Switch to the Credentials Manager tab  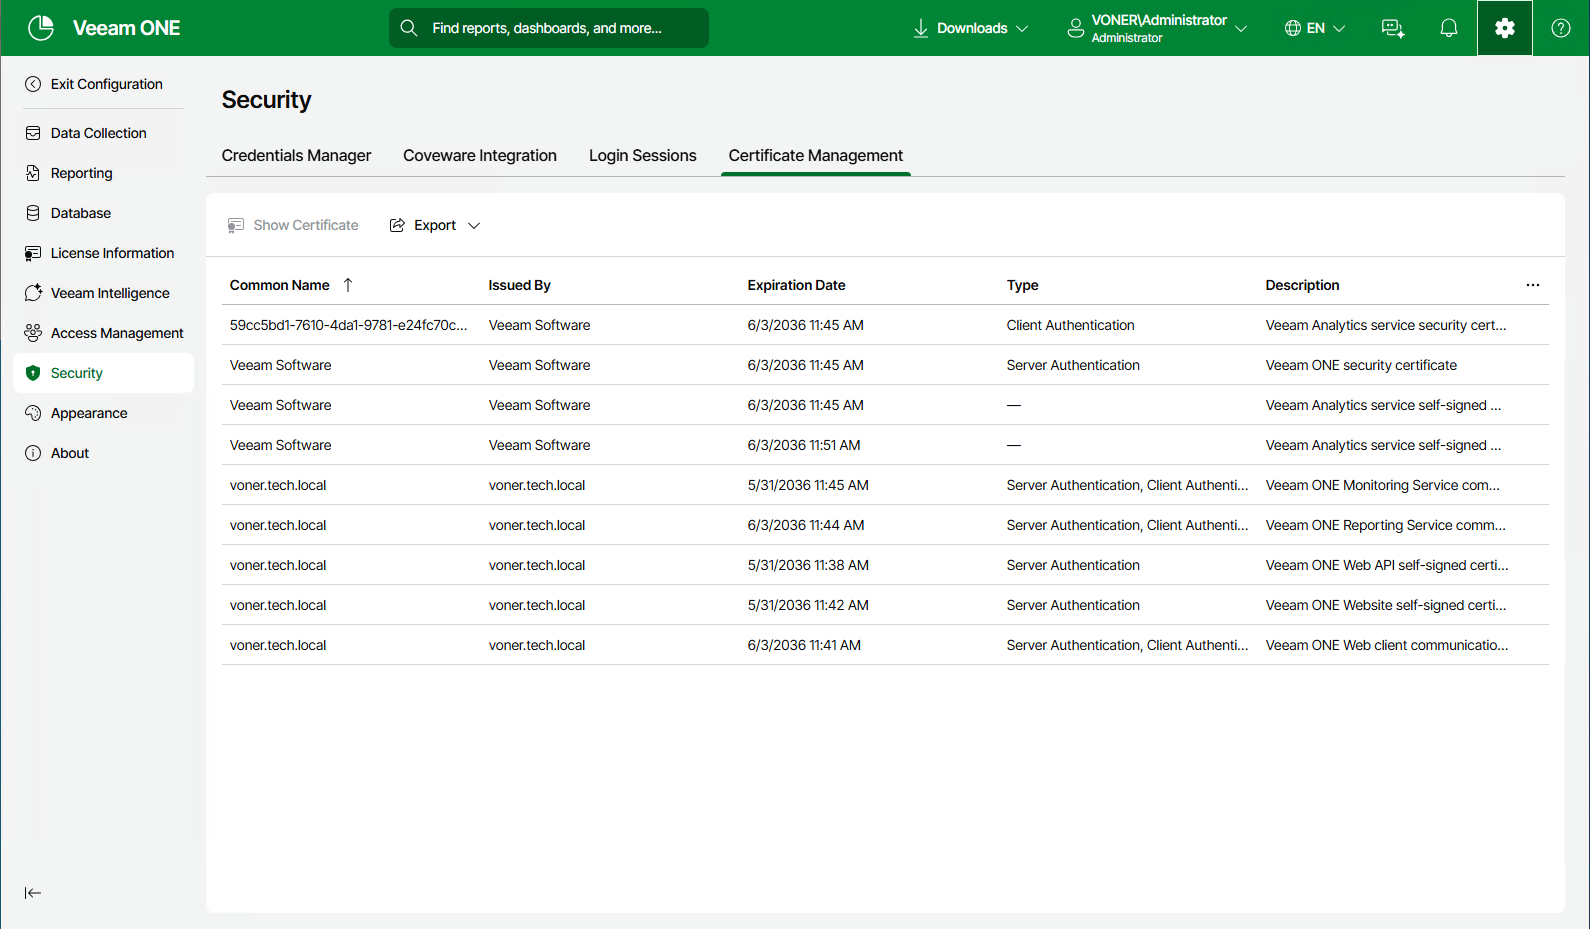(296, 156)
